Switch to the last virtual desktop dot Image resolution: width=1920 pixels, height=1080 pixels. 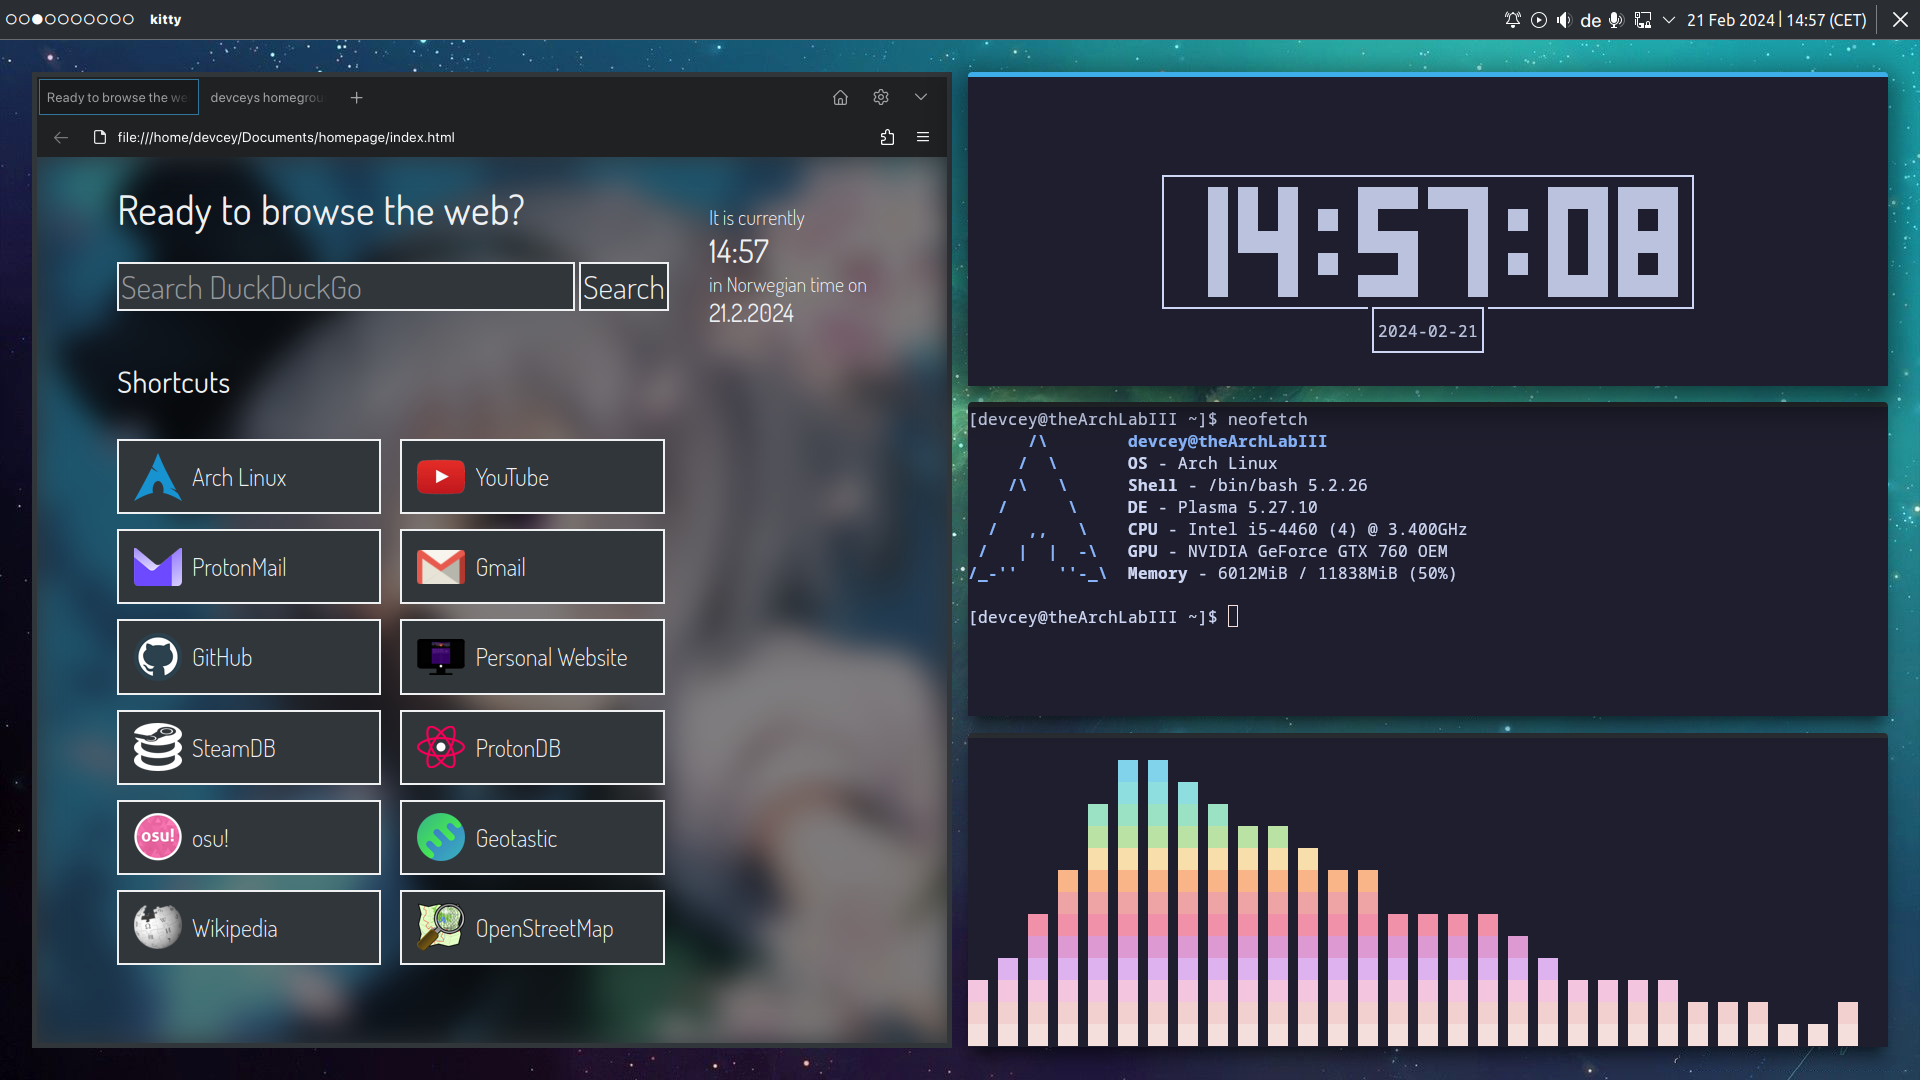[128, 19]
